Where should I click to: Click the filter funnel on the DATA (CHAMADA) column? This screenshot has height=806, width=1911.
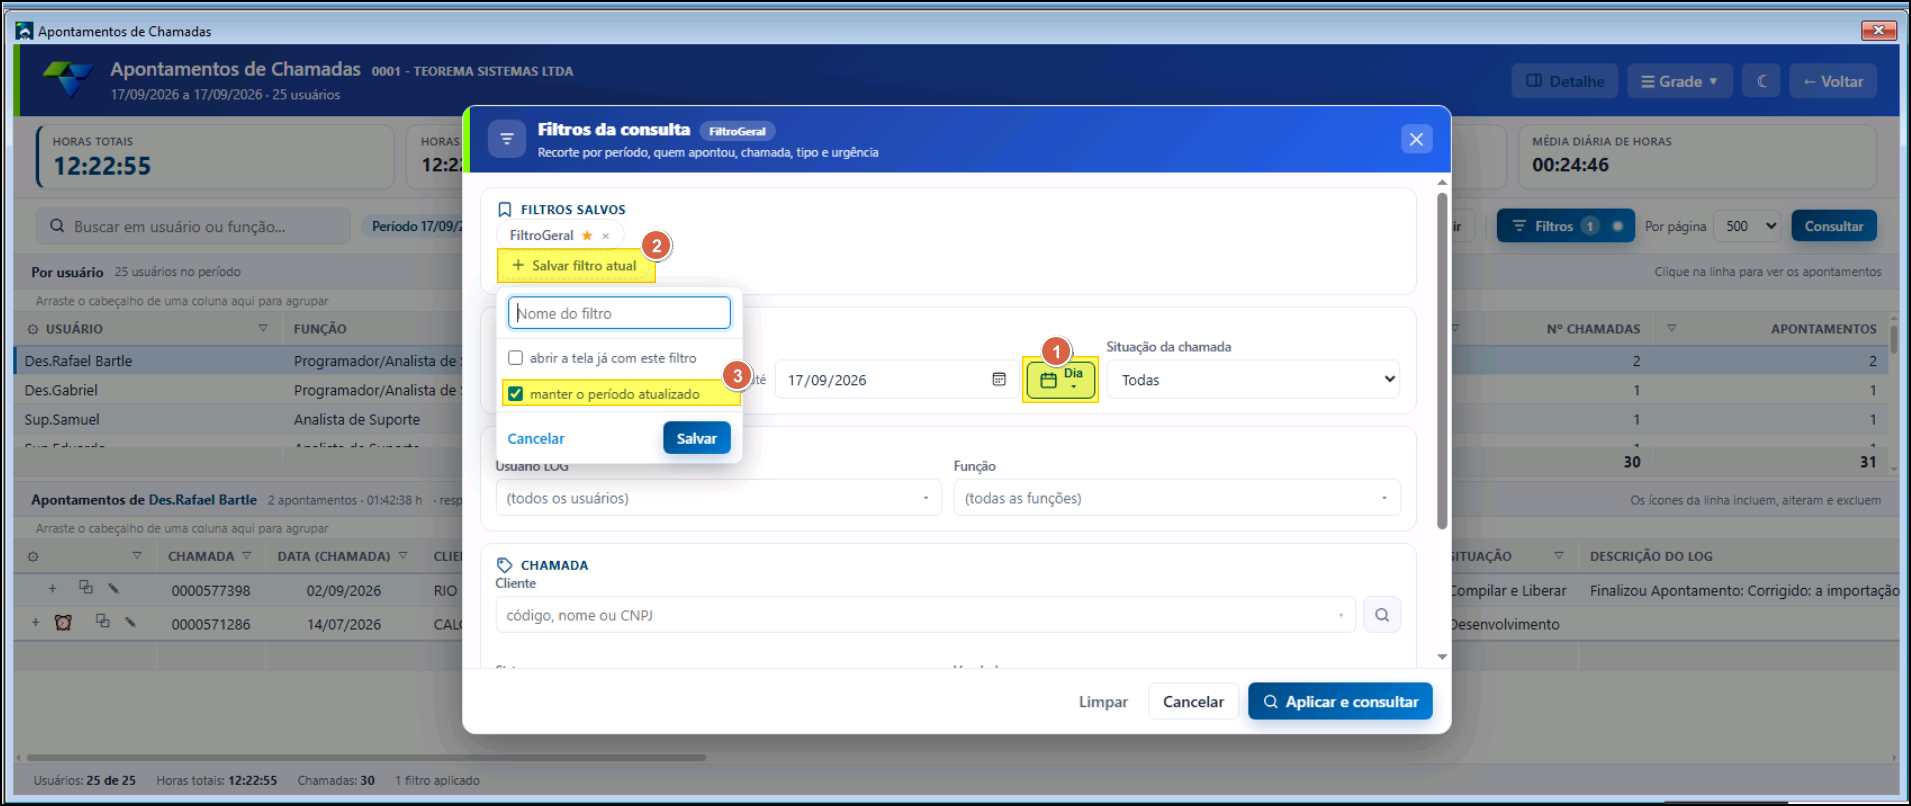[403, 556]
